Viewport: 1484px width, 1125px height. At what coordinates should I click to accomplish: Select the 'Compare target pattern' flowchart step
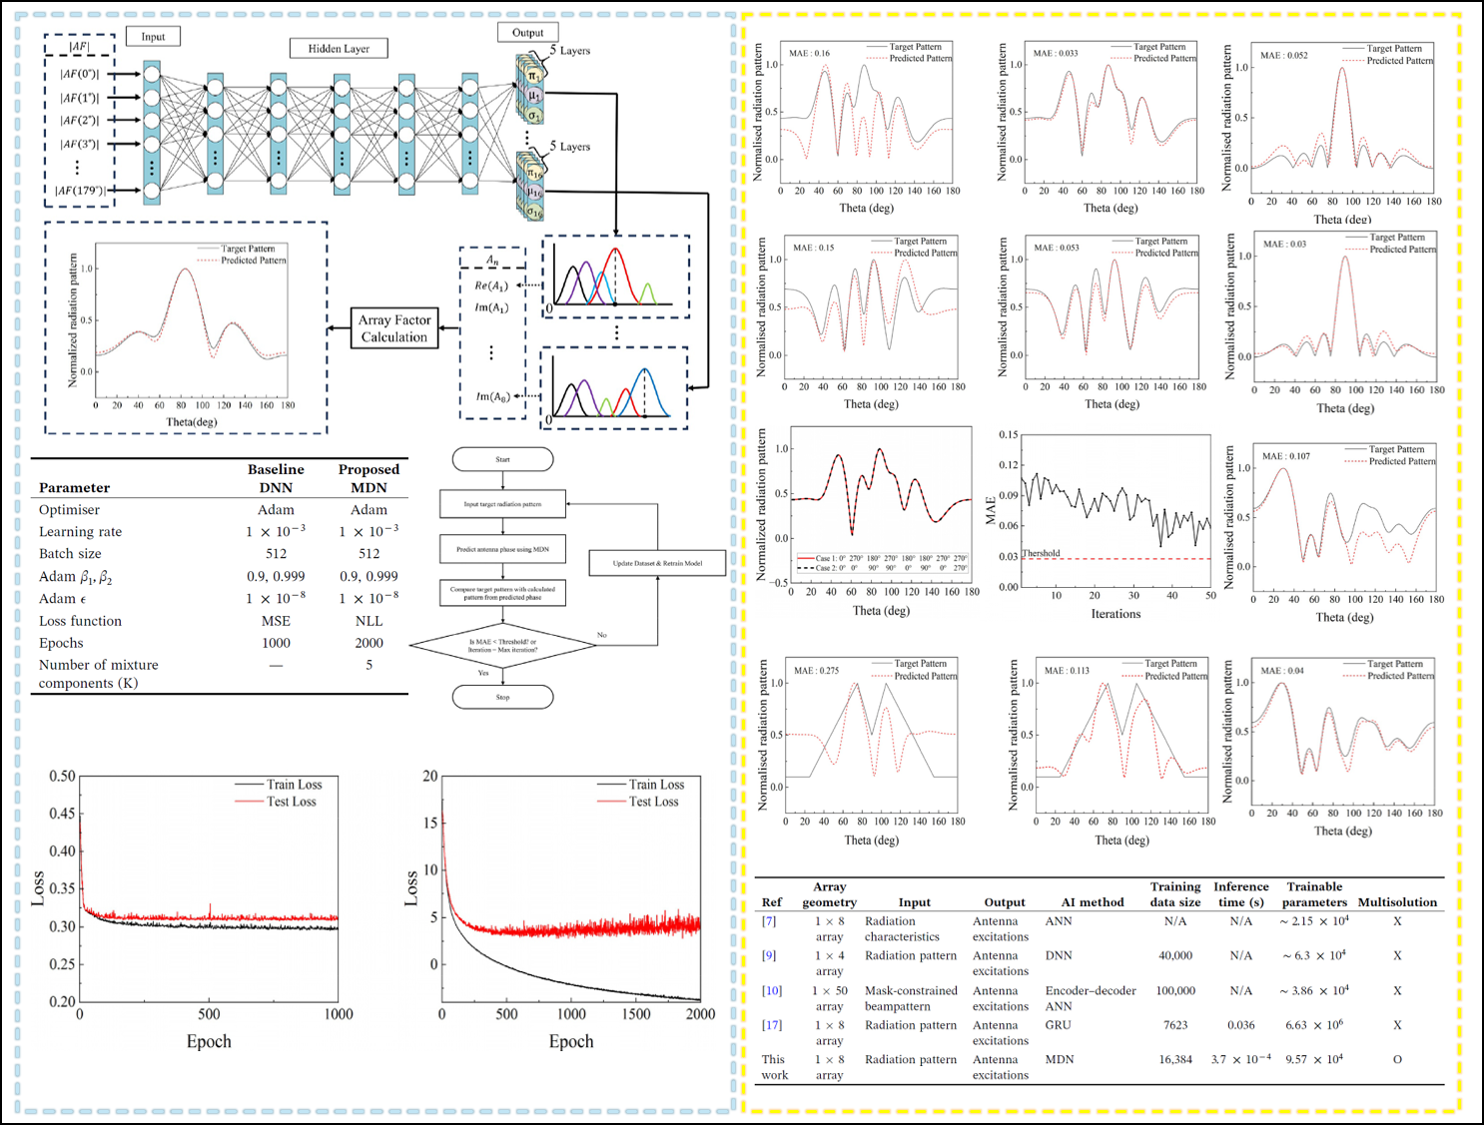pos(503,593)
